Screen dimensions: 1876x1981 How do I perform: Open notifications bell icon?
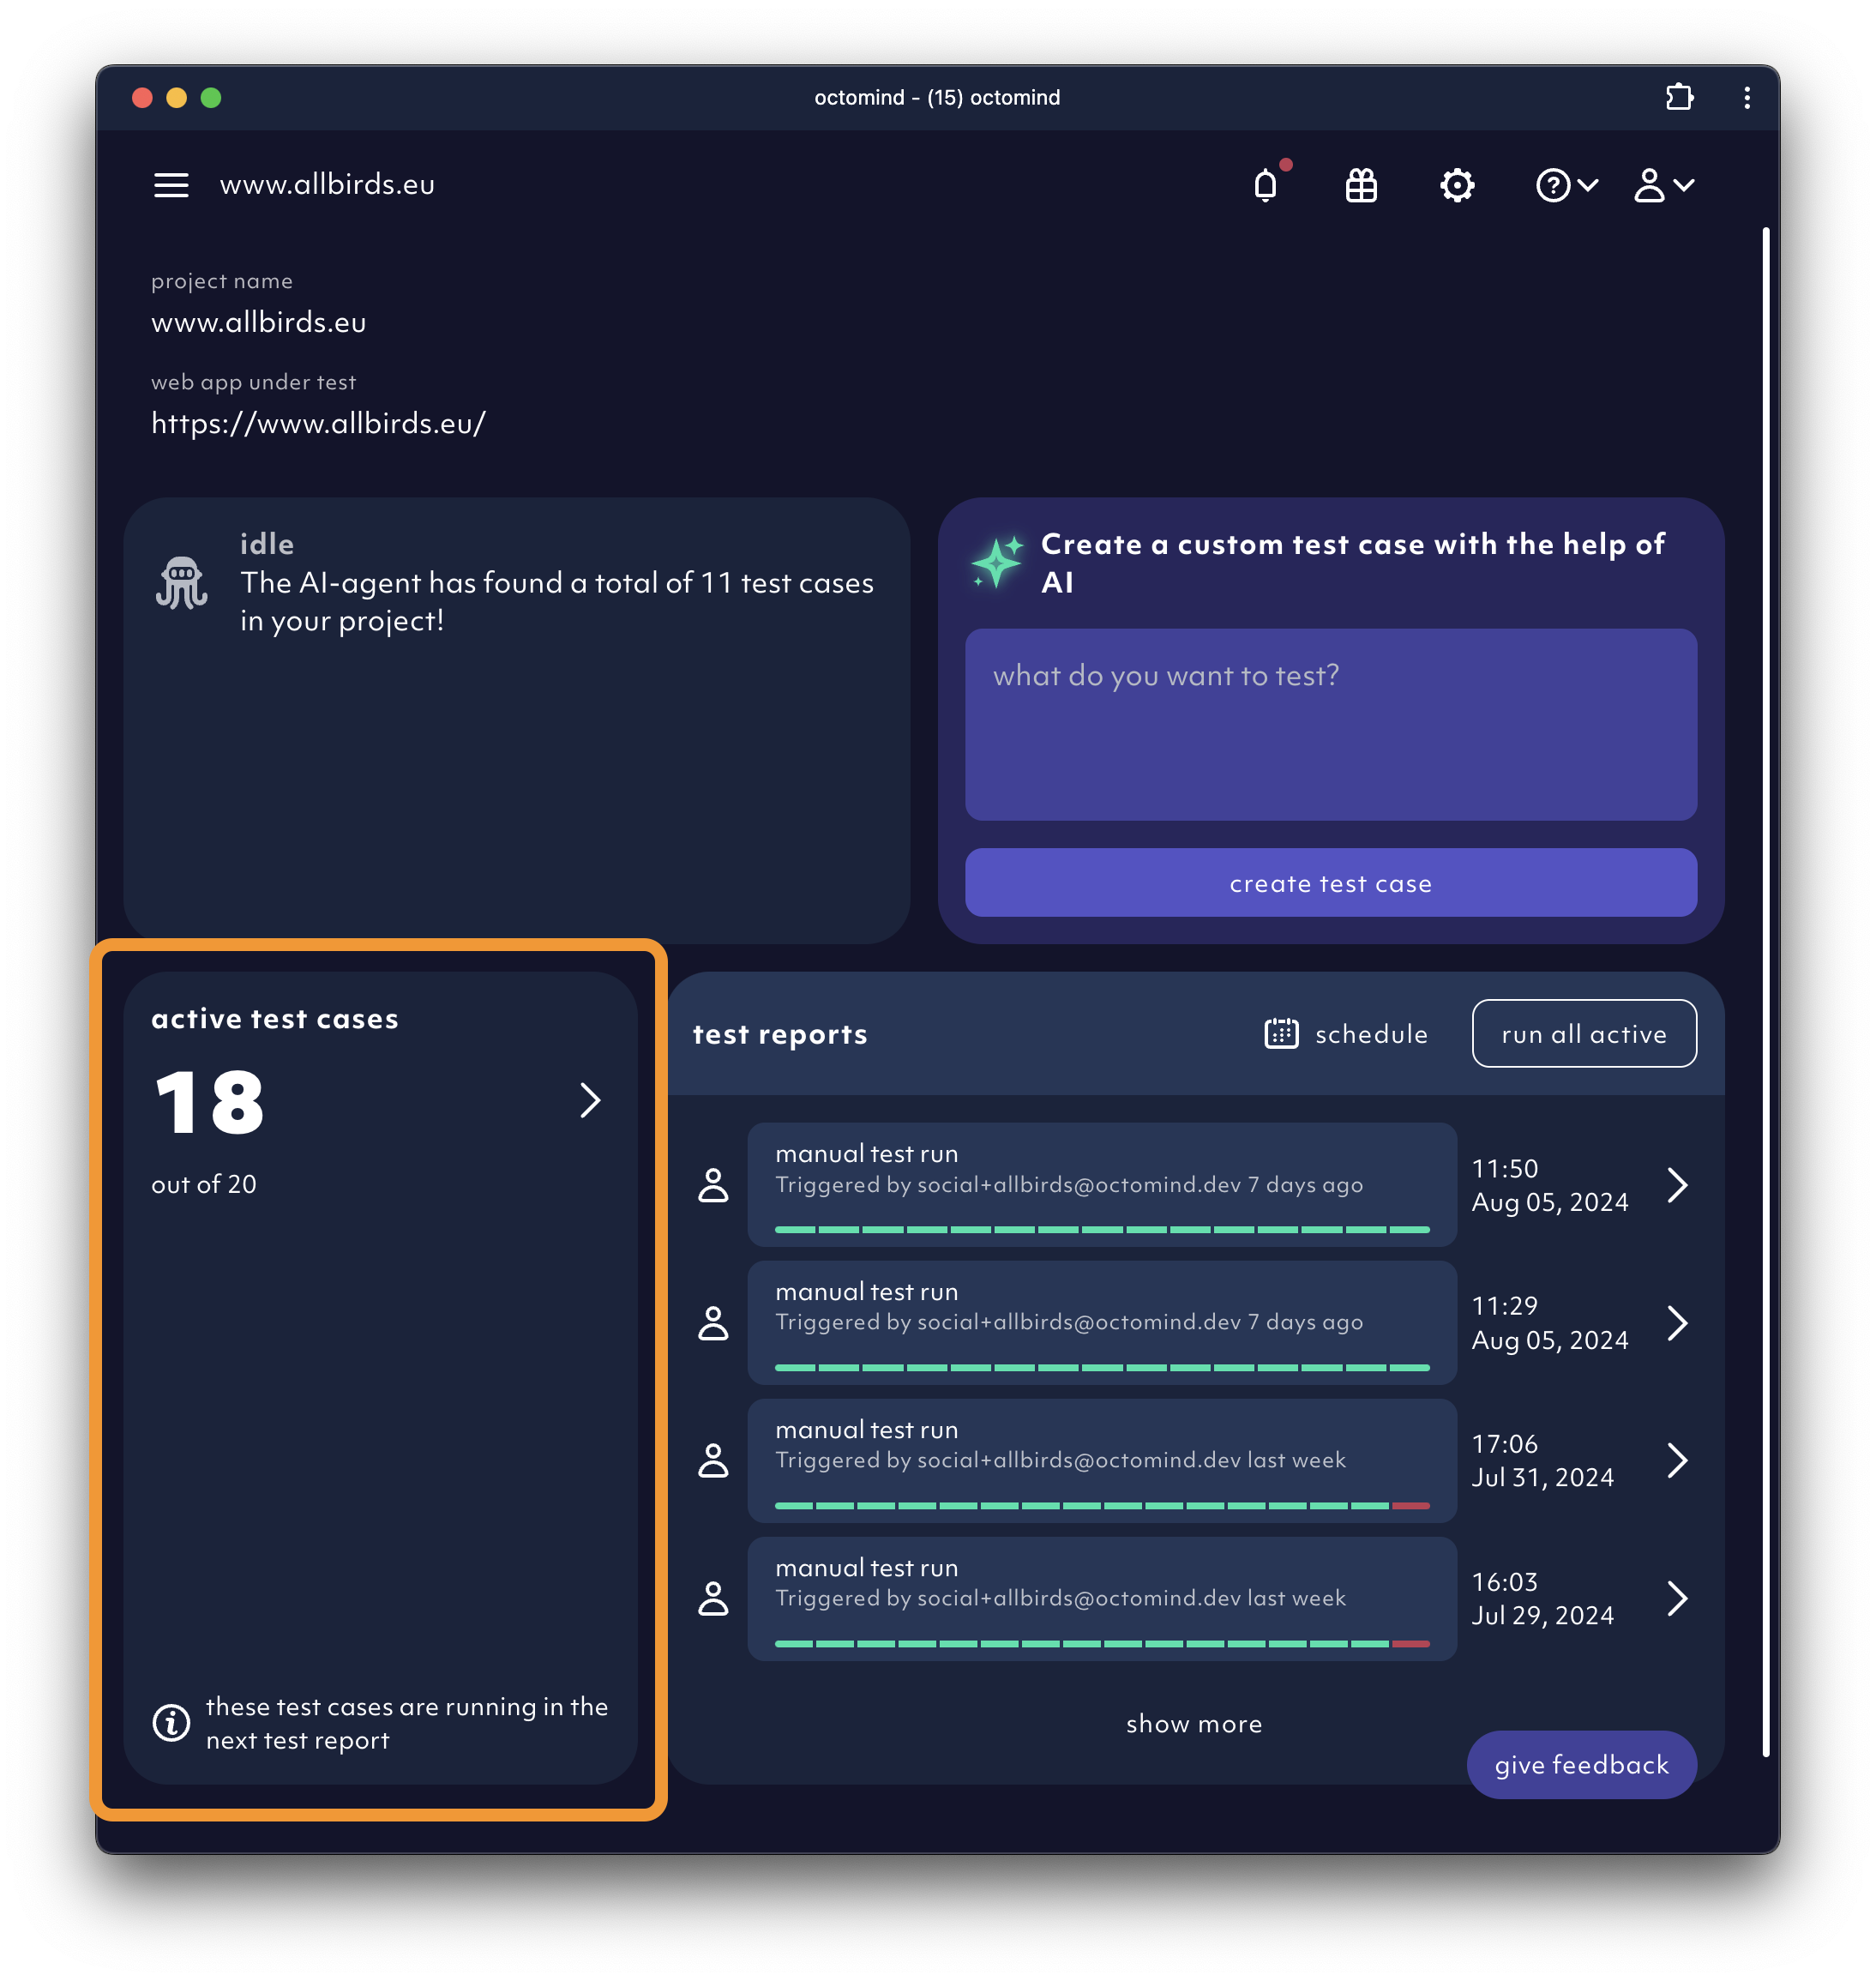1266,185
